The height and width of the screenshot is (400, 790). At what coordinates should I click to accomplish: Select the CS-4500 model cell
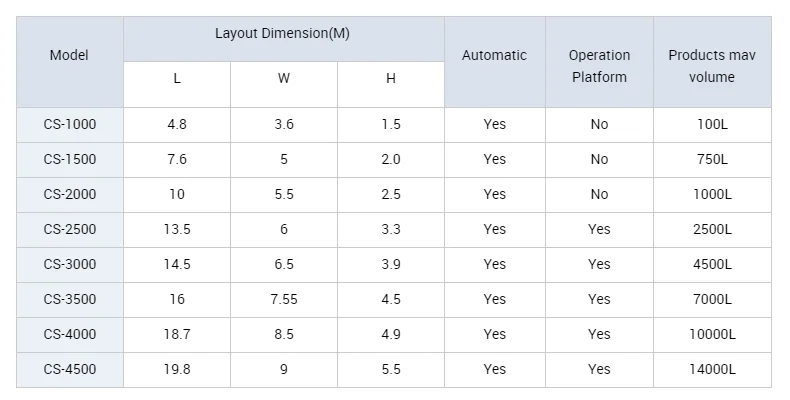70,369
